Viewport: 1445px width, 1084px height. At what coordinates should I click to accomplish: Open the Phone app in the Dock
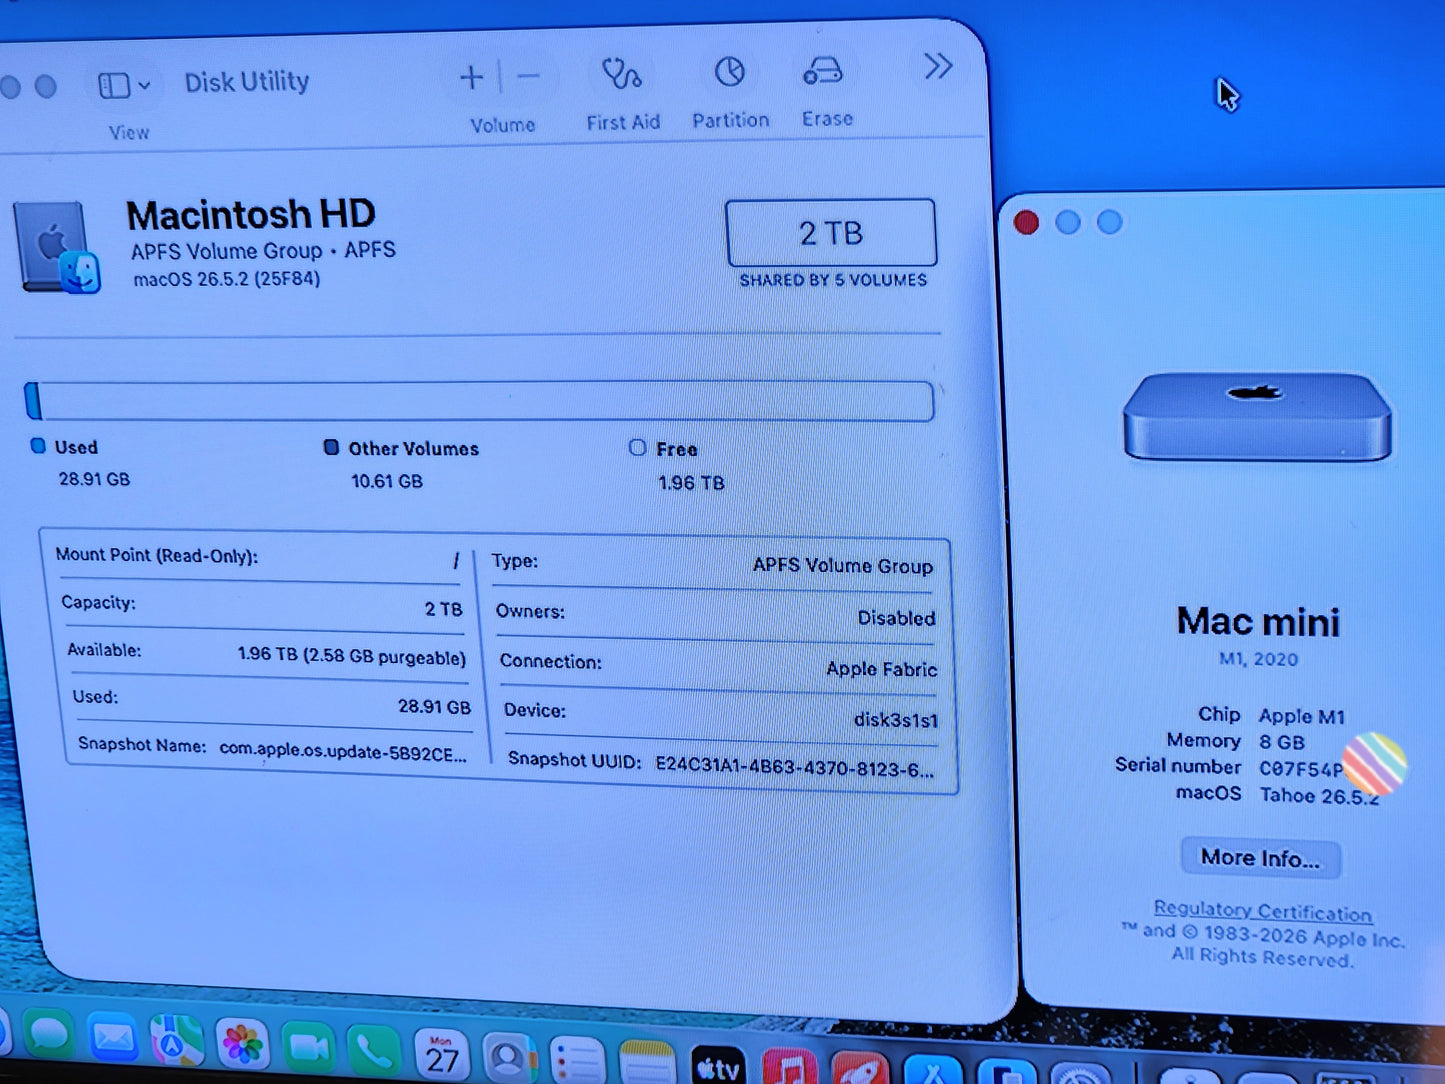374,1052
